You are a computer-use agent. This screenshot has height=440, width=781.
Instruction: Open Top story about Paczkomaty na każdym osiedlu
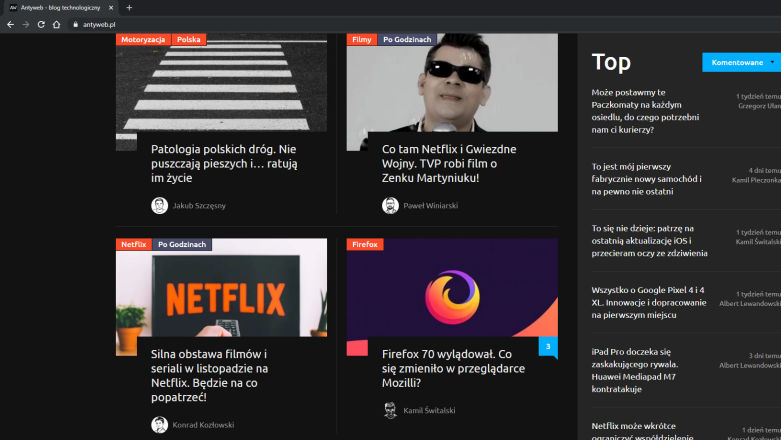(x=646, y=111)
